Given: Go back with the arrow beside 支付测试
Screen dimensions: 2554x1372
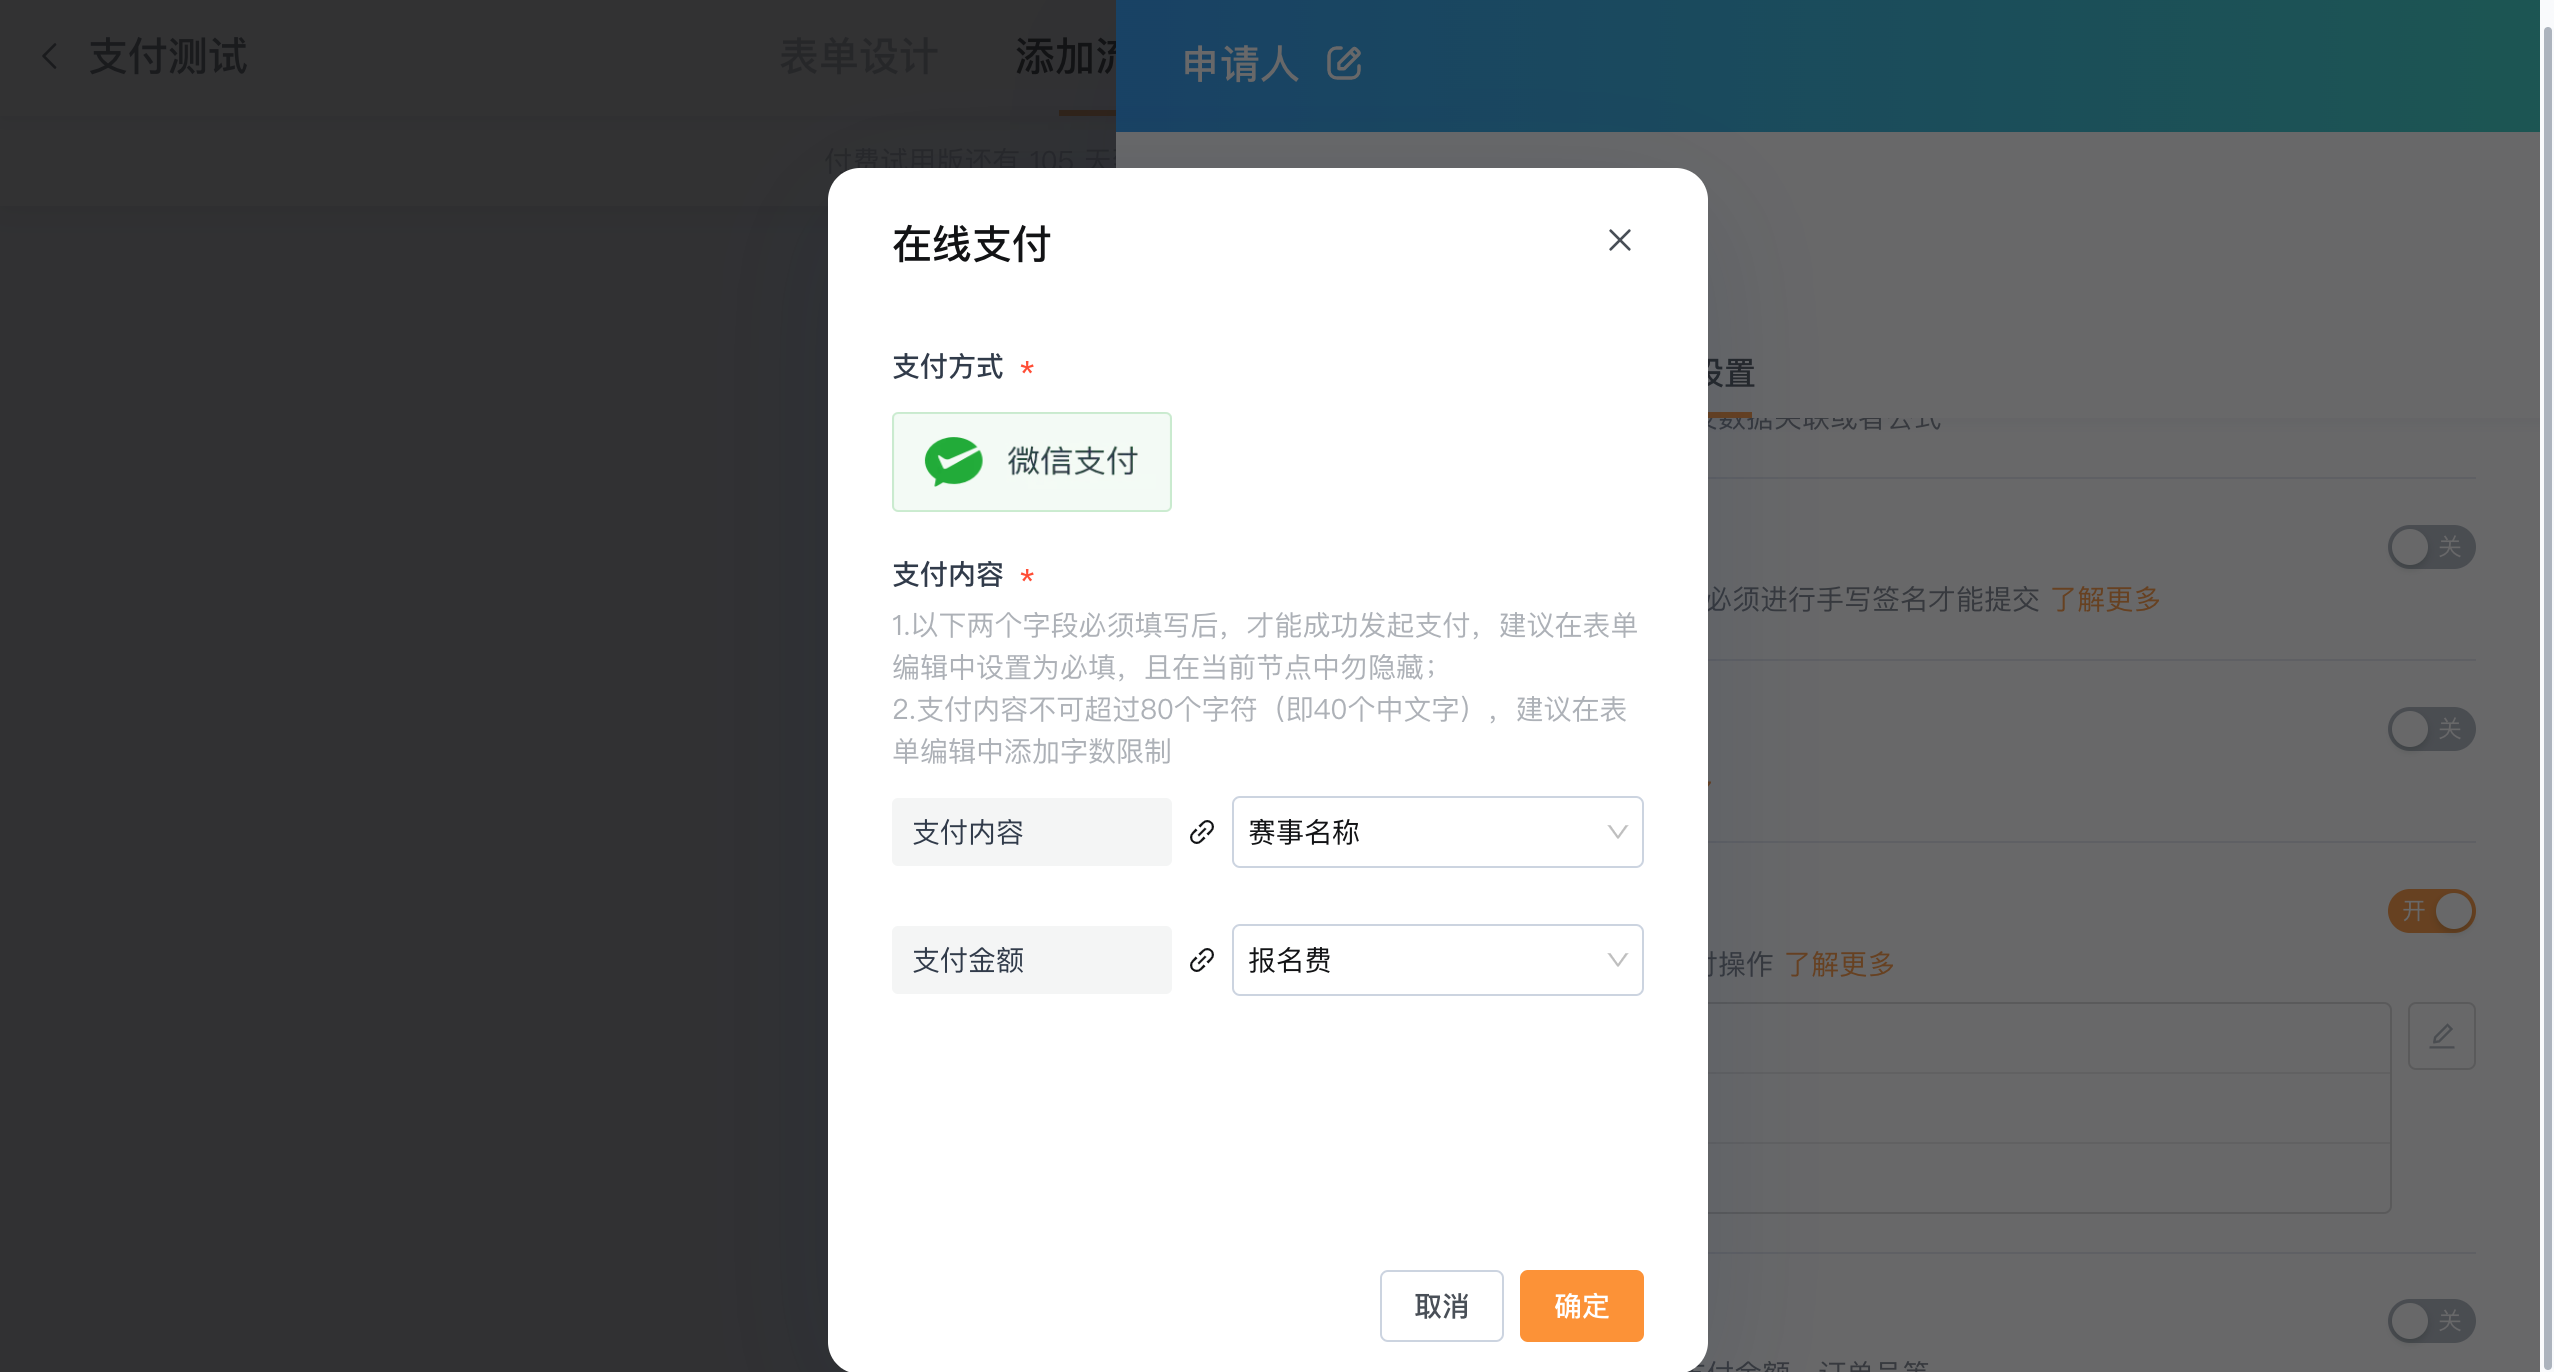Looking at the screenshot, I should tap(50, 56).
